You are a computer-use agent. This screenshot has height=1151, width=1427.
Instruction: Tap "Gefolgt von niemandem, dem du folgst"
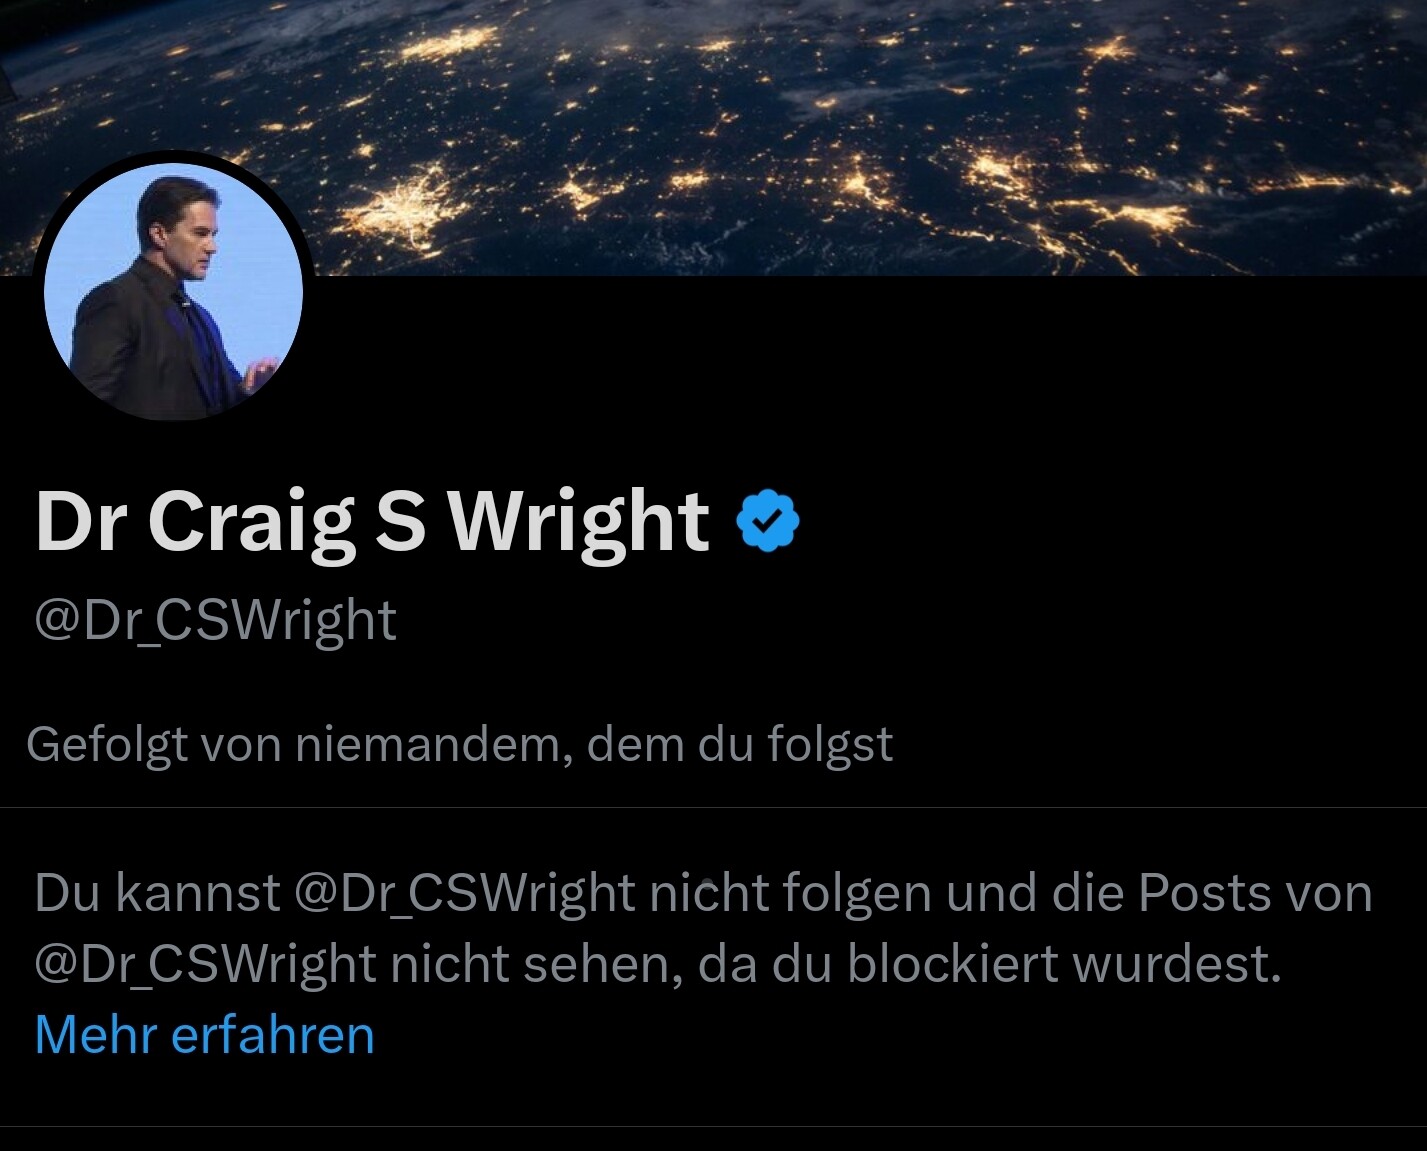(460, 745)
